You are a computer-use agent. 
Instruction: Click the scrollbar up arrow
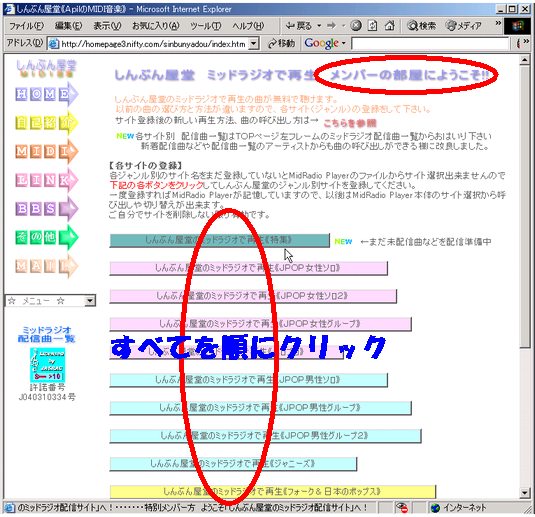525,60
